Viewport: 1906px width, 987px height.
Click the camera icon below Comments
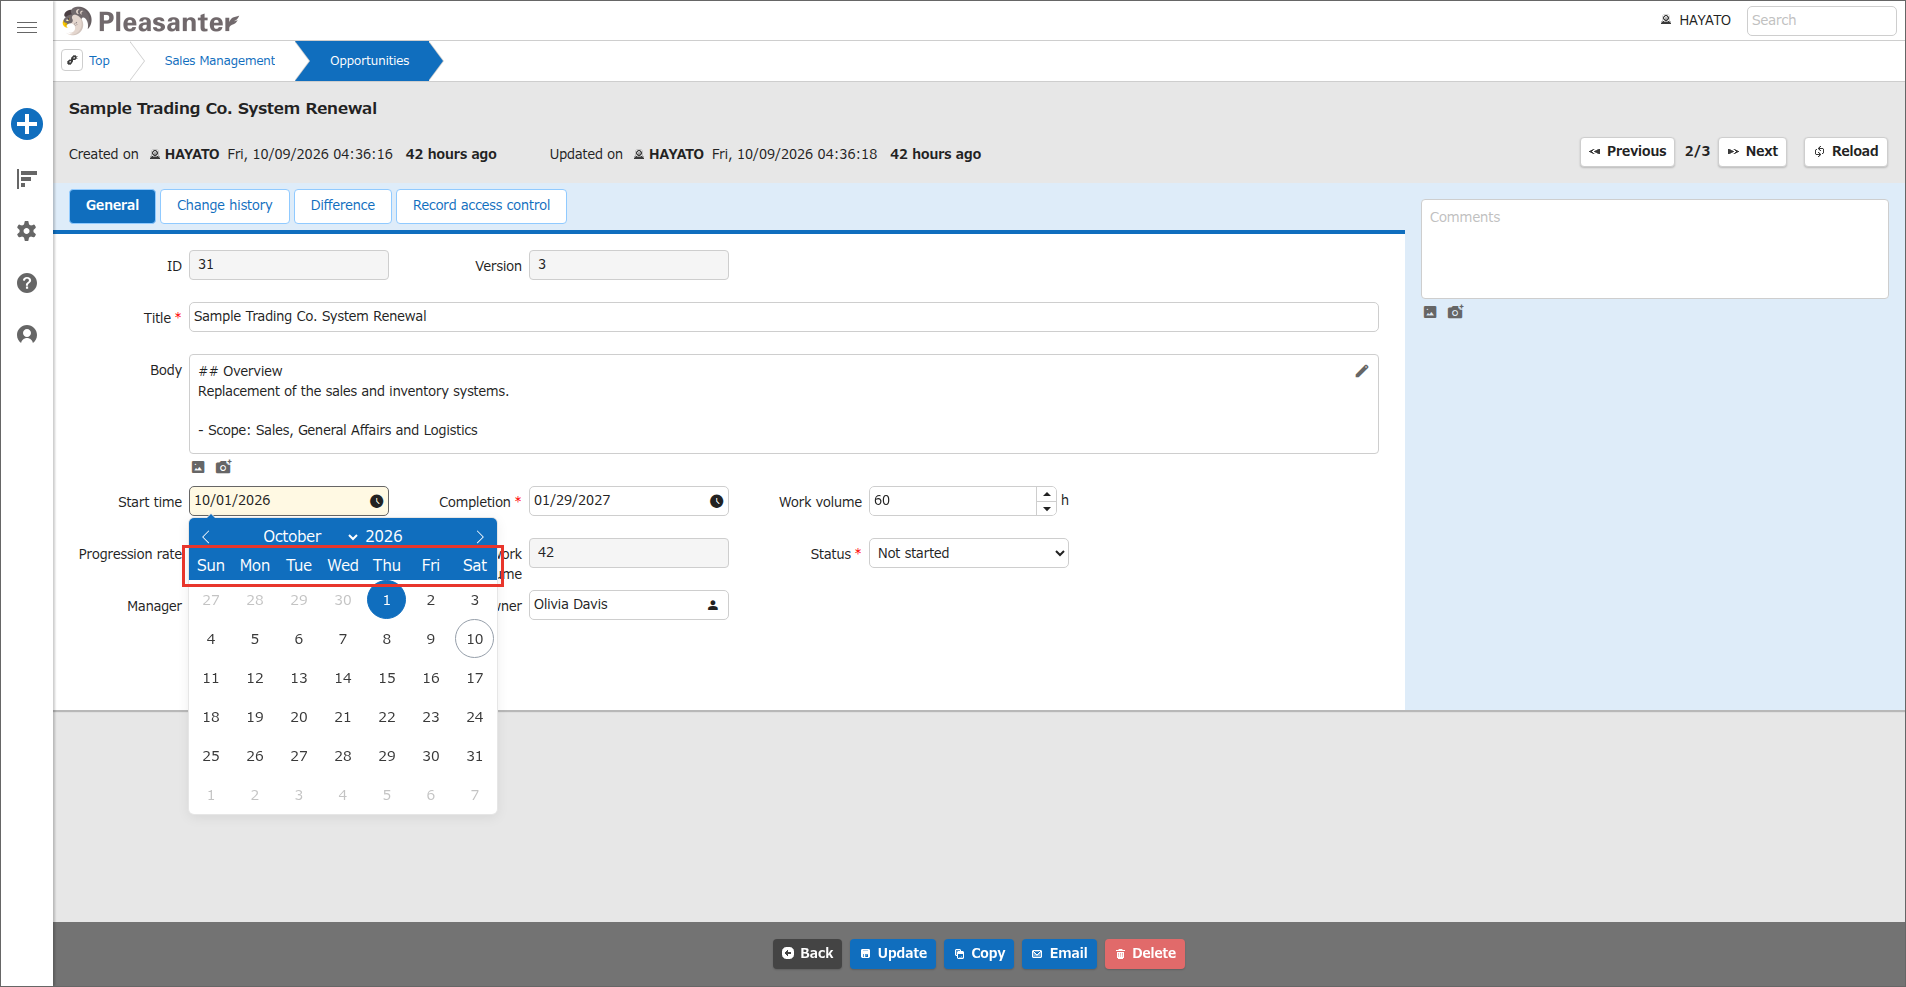tap(1455, 312)
